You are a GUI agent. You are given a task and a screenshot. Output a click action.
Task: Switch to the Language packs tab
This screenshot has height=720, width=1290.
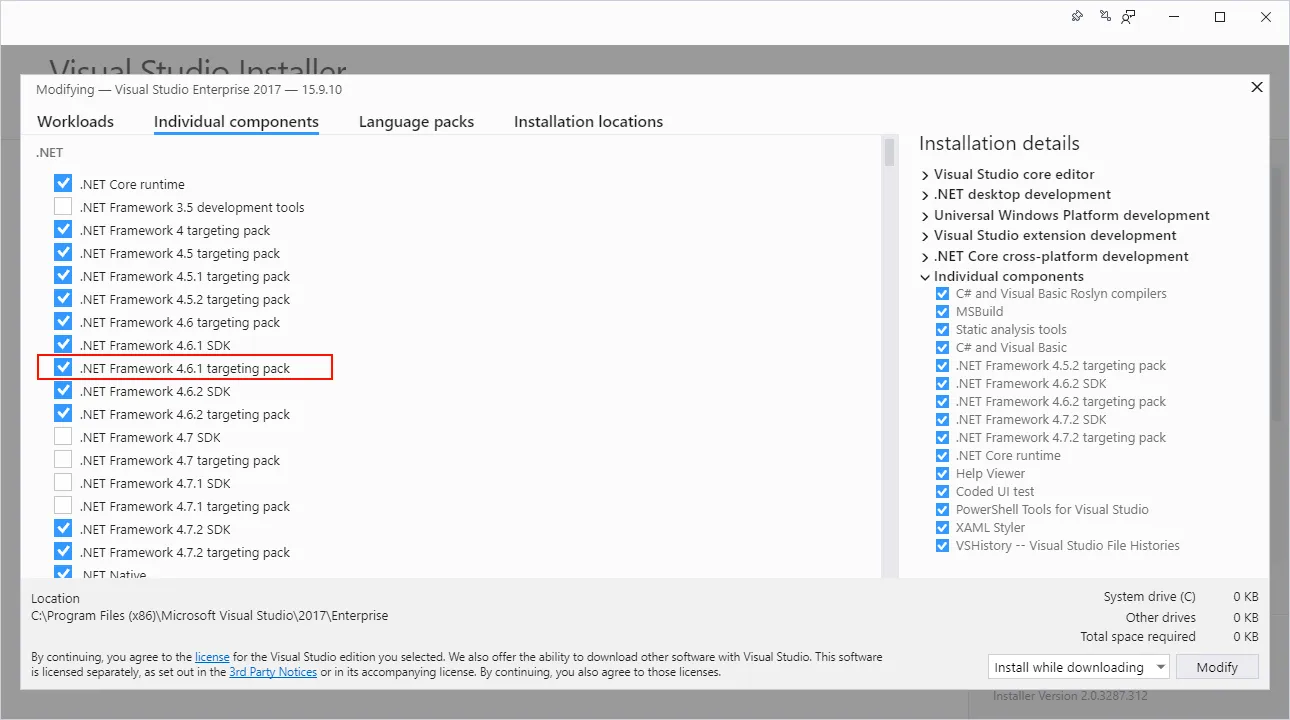[x=416, y=121]
